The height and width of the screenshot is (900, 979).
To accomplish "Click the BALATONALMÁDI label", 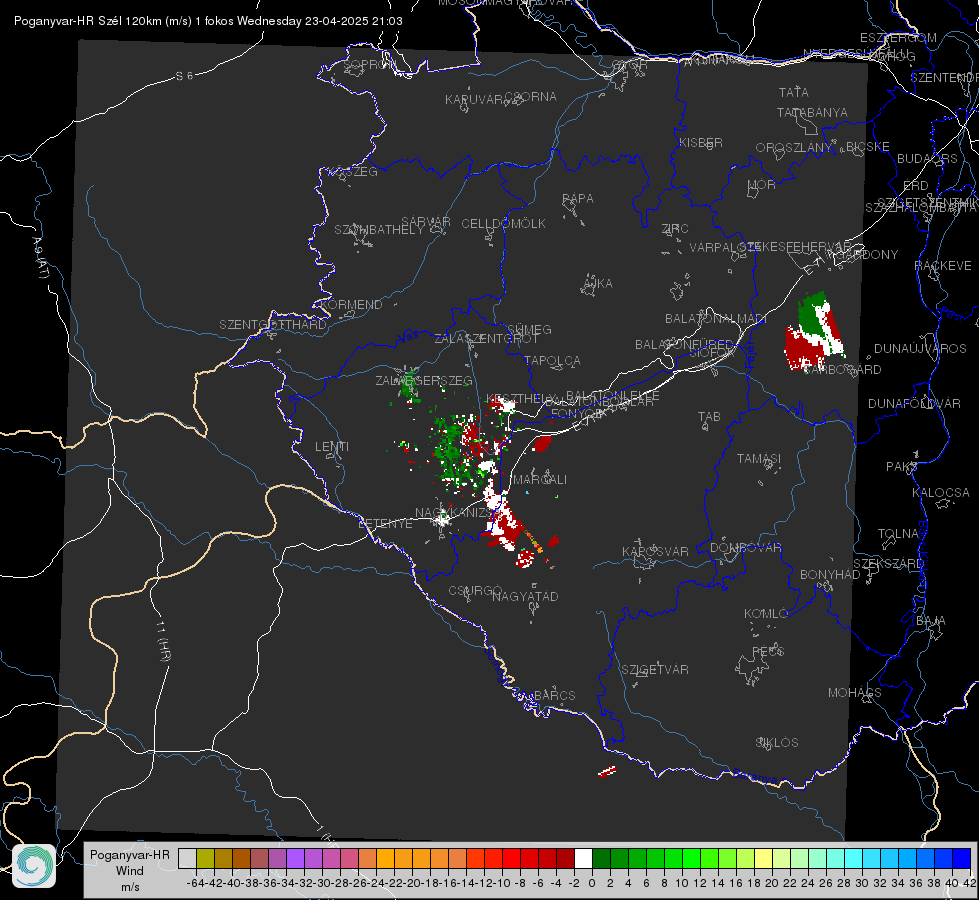I will pyautogui.click(x=715, y=319).
